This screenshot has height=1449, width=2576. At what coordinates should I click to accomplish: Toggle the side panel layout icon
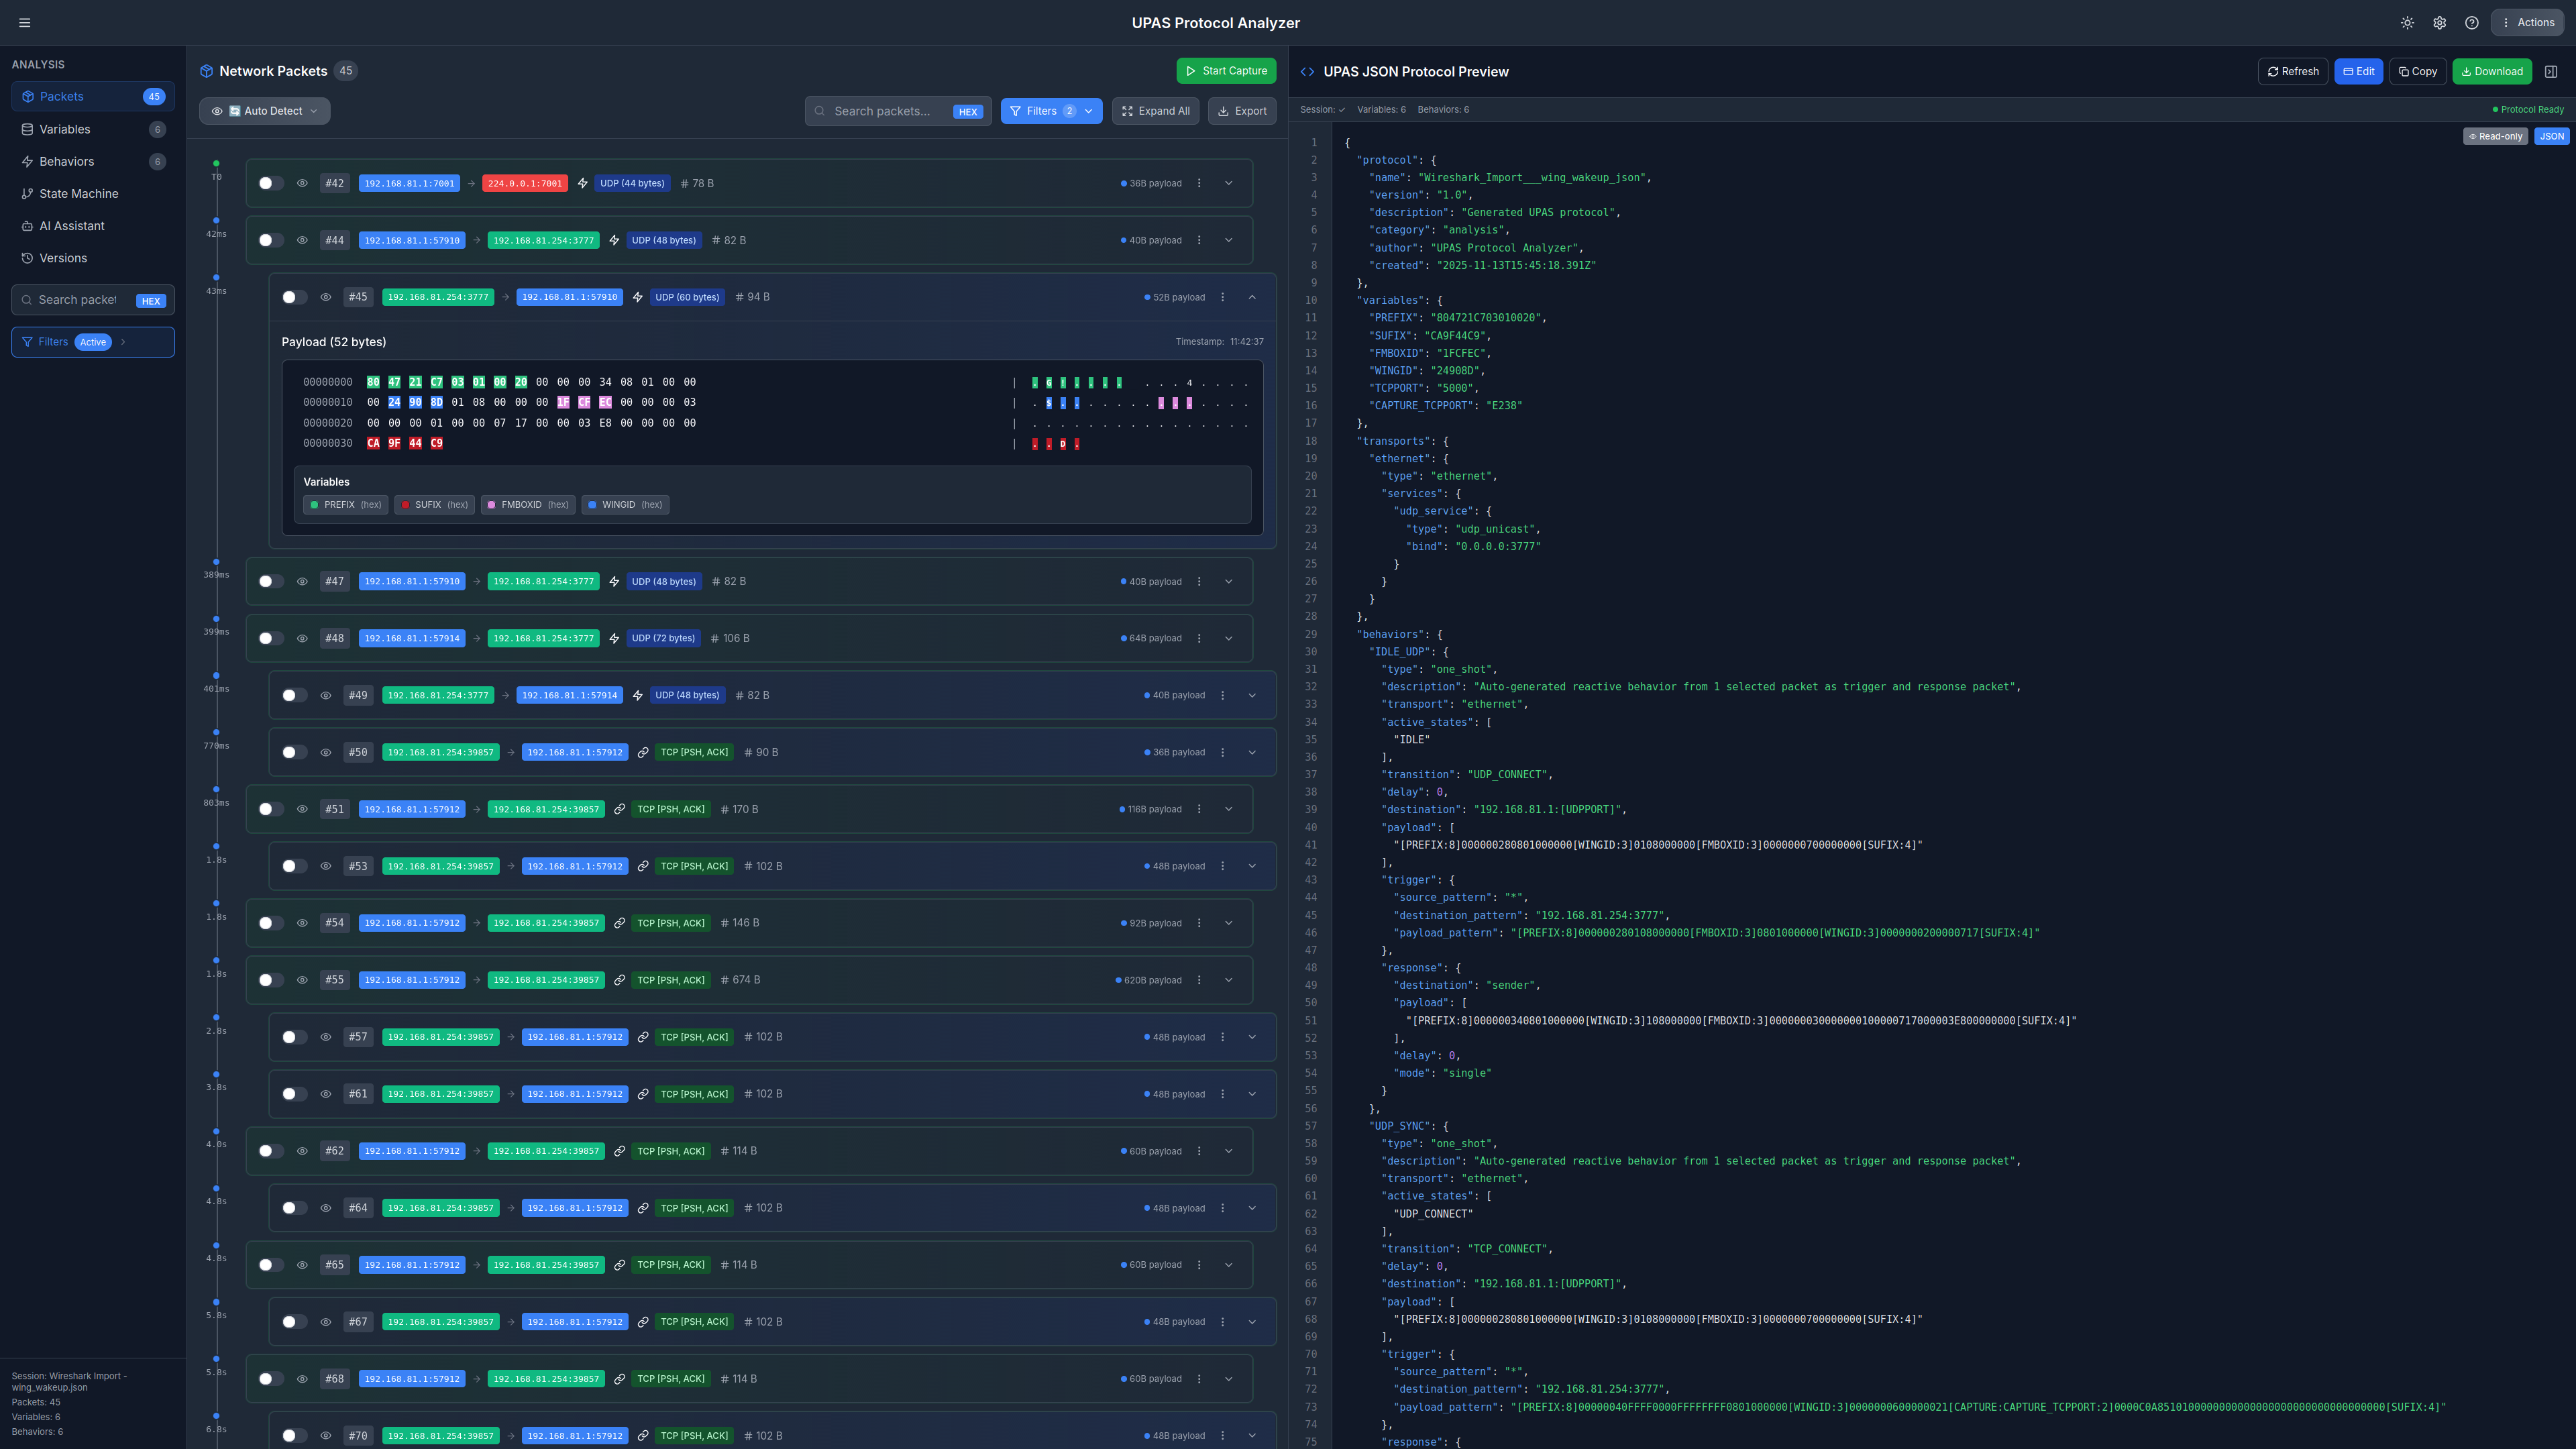[x=2551, y=71]
